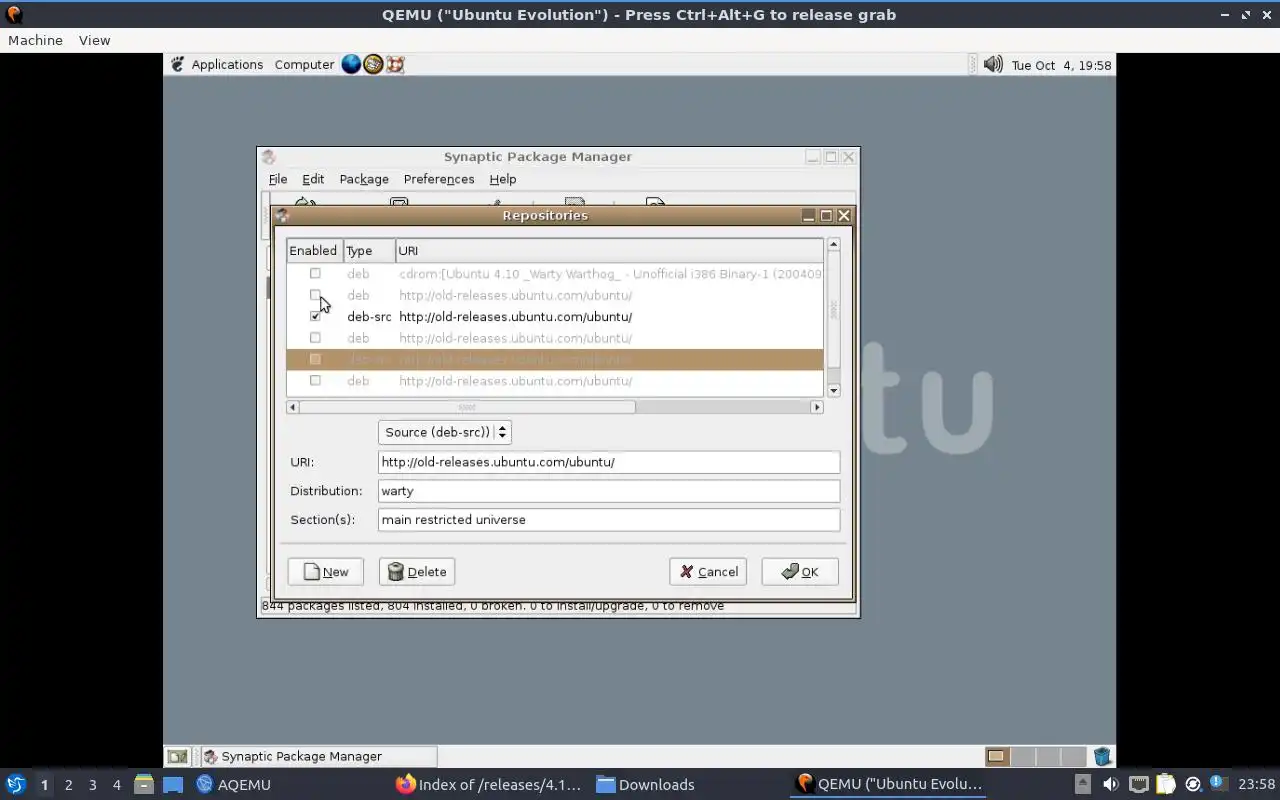Toggle the checkbox in the highlighted repository row

[315, 359]
